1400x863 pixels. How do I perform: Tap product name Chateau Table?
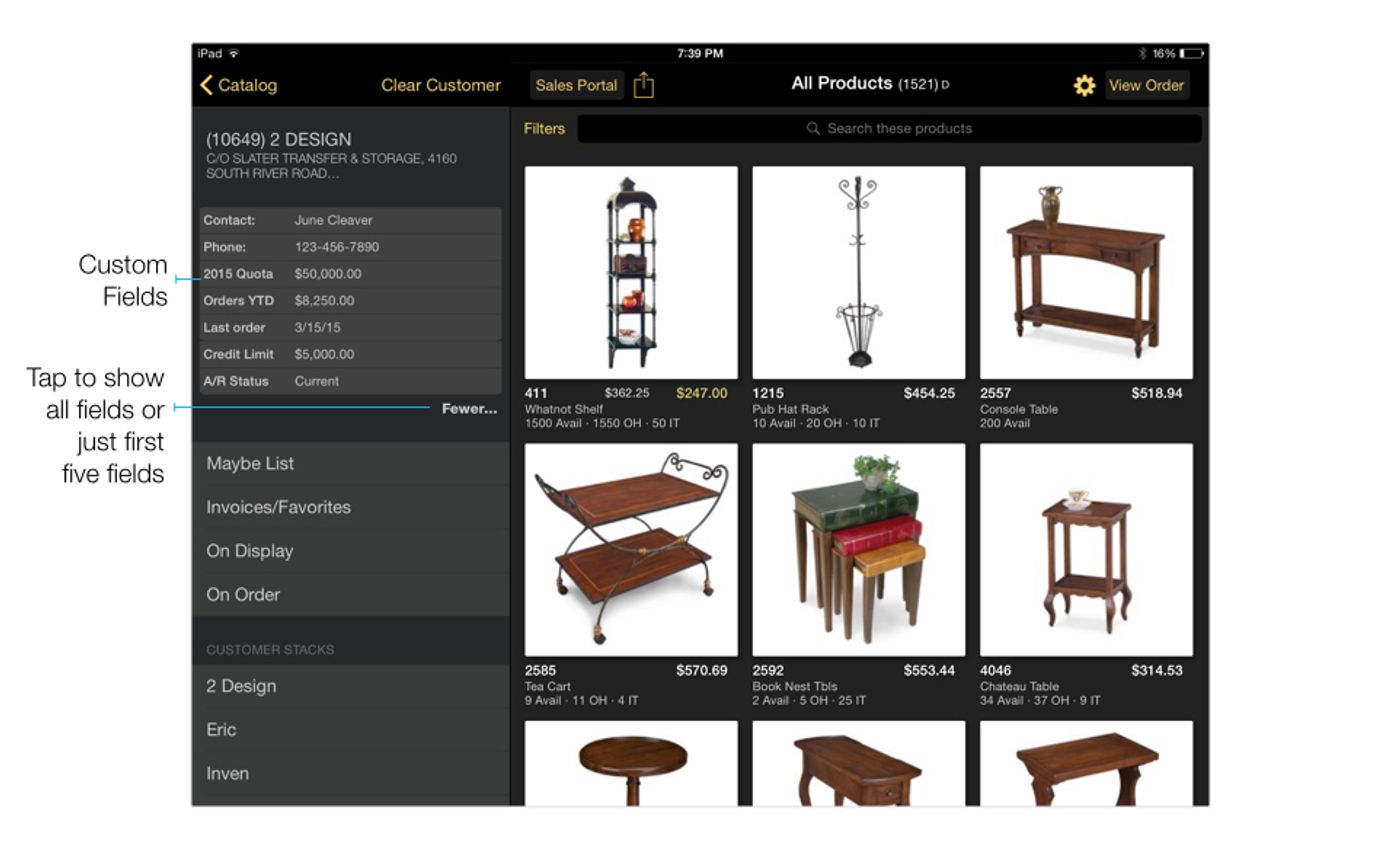1019,687
